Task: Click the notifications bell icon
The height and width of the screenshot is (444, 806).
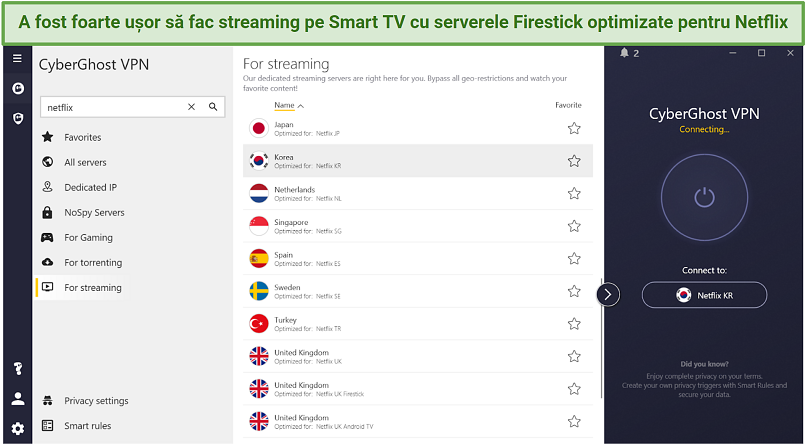Action: coord(624,53)
